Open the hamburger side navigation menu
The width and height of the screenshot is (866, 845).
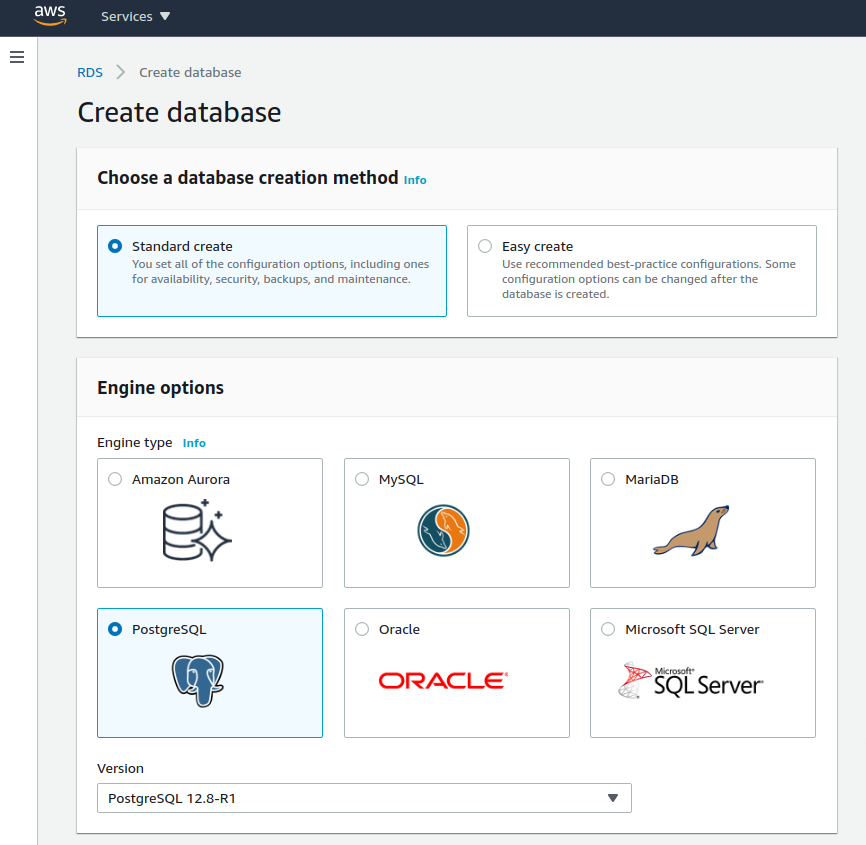17,57
